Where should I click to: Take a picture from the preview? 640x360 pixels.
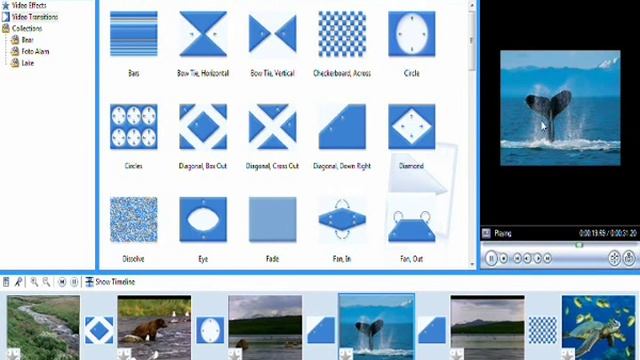(629, 258)
